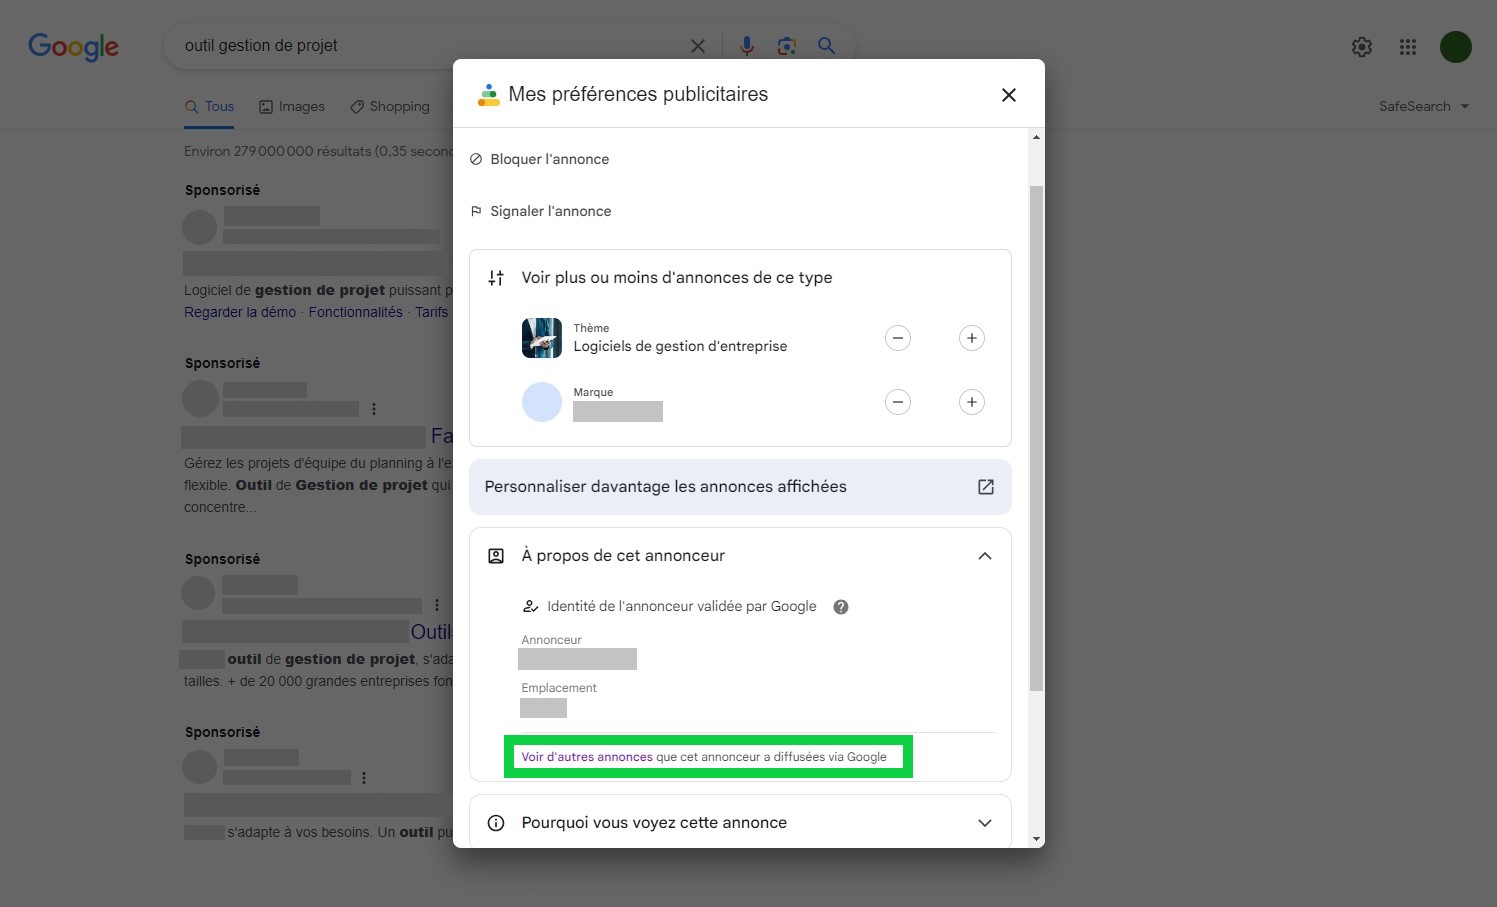The width and height of the screenshot is (1497, 907).
Task: Decrease ads from this Marque
Action: coord(898,402)
